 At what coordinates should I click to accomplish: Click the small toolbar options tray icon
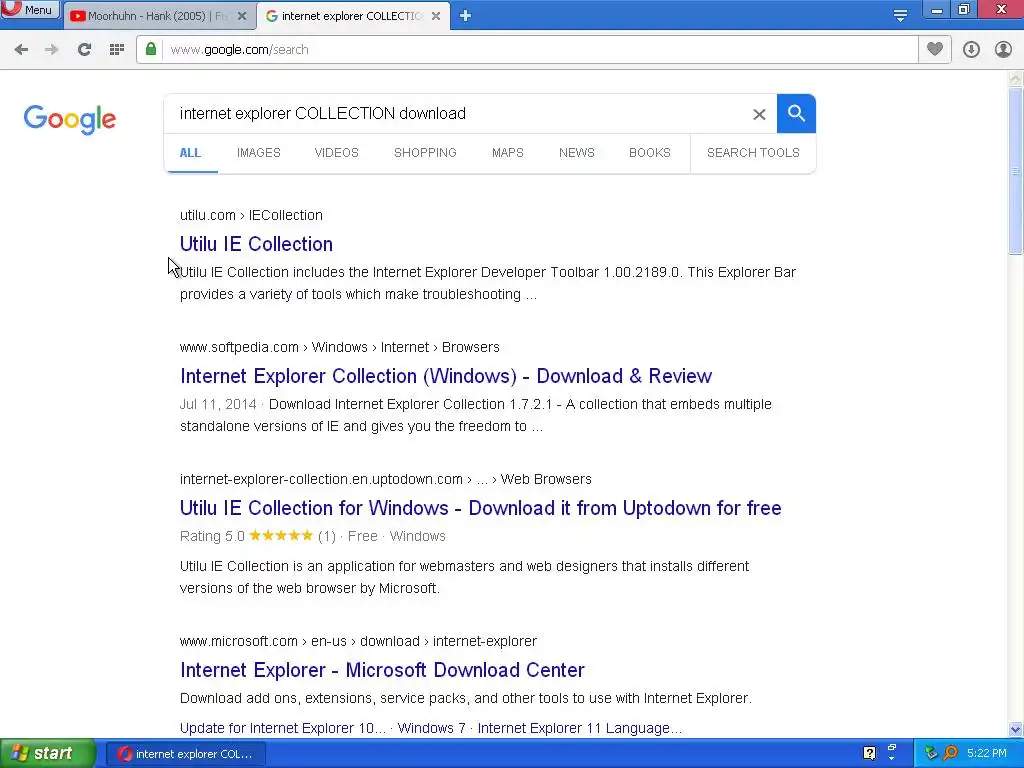click(x=892, y=750)
